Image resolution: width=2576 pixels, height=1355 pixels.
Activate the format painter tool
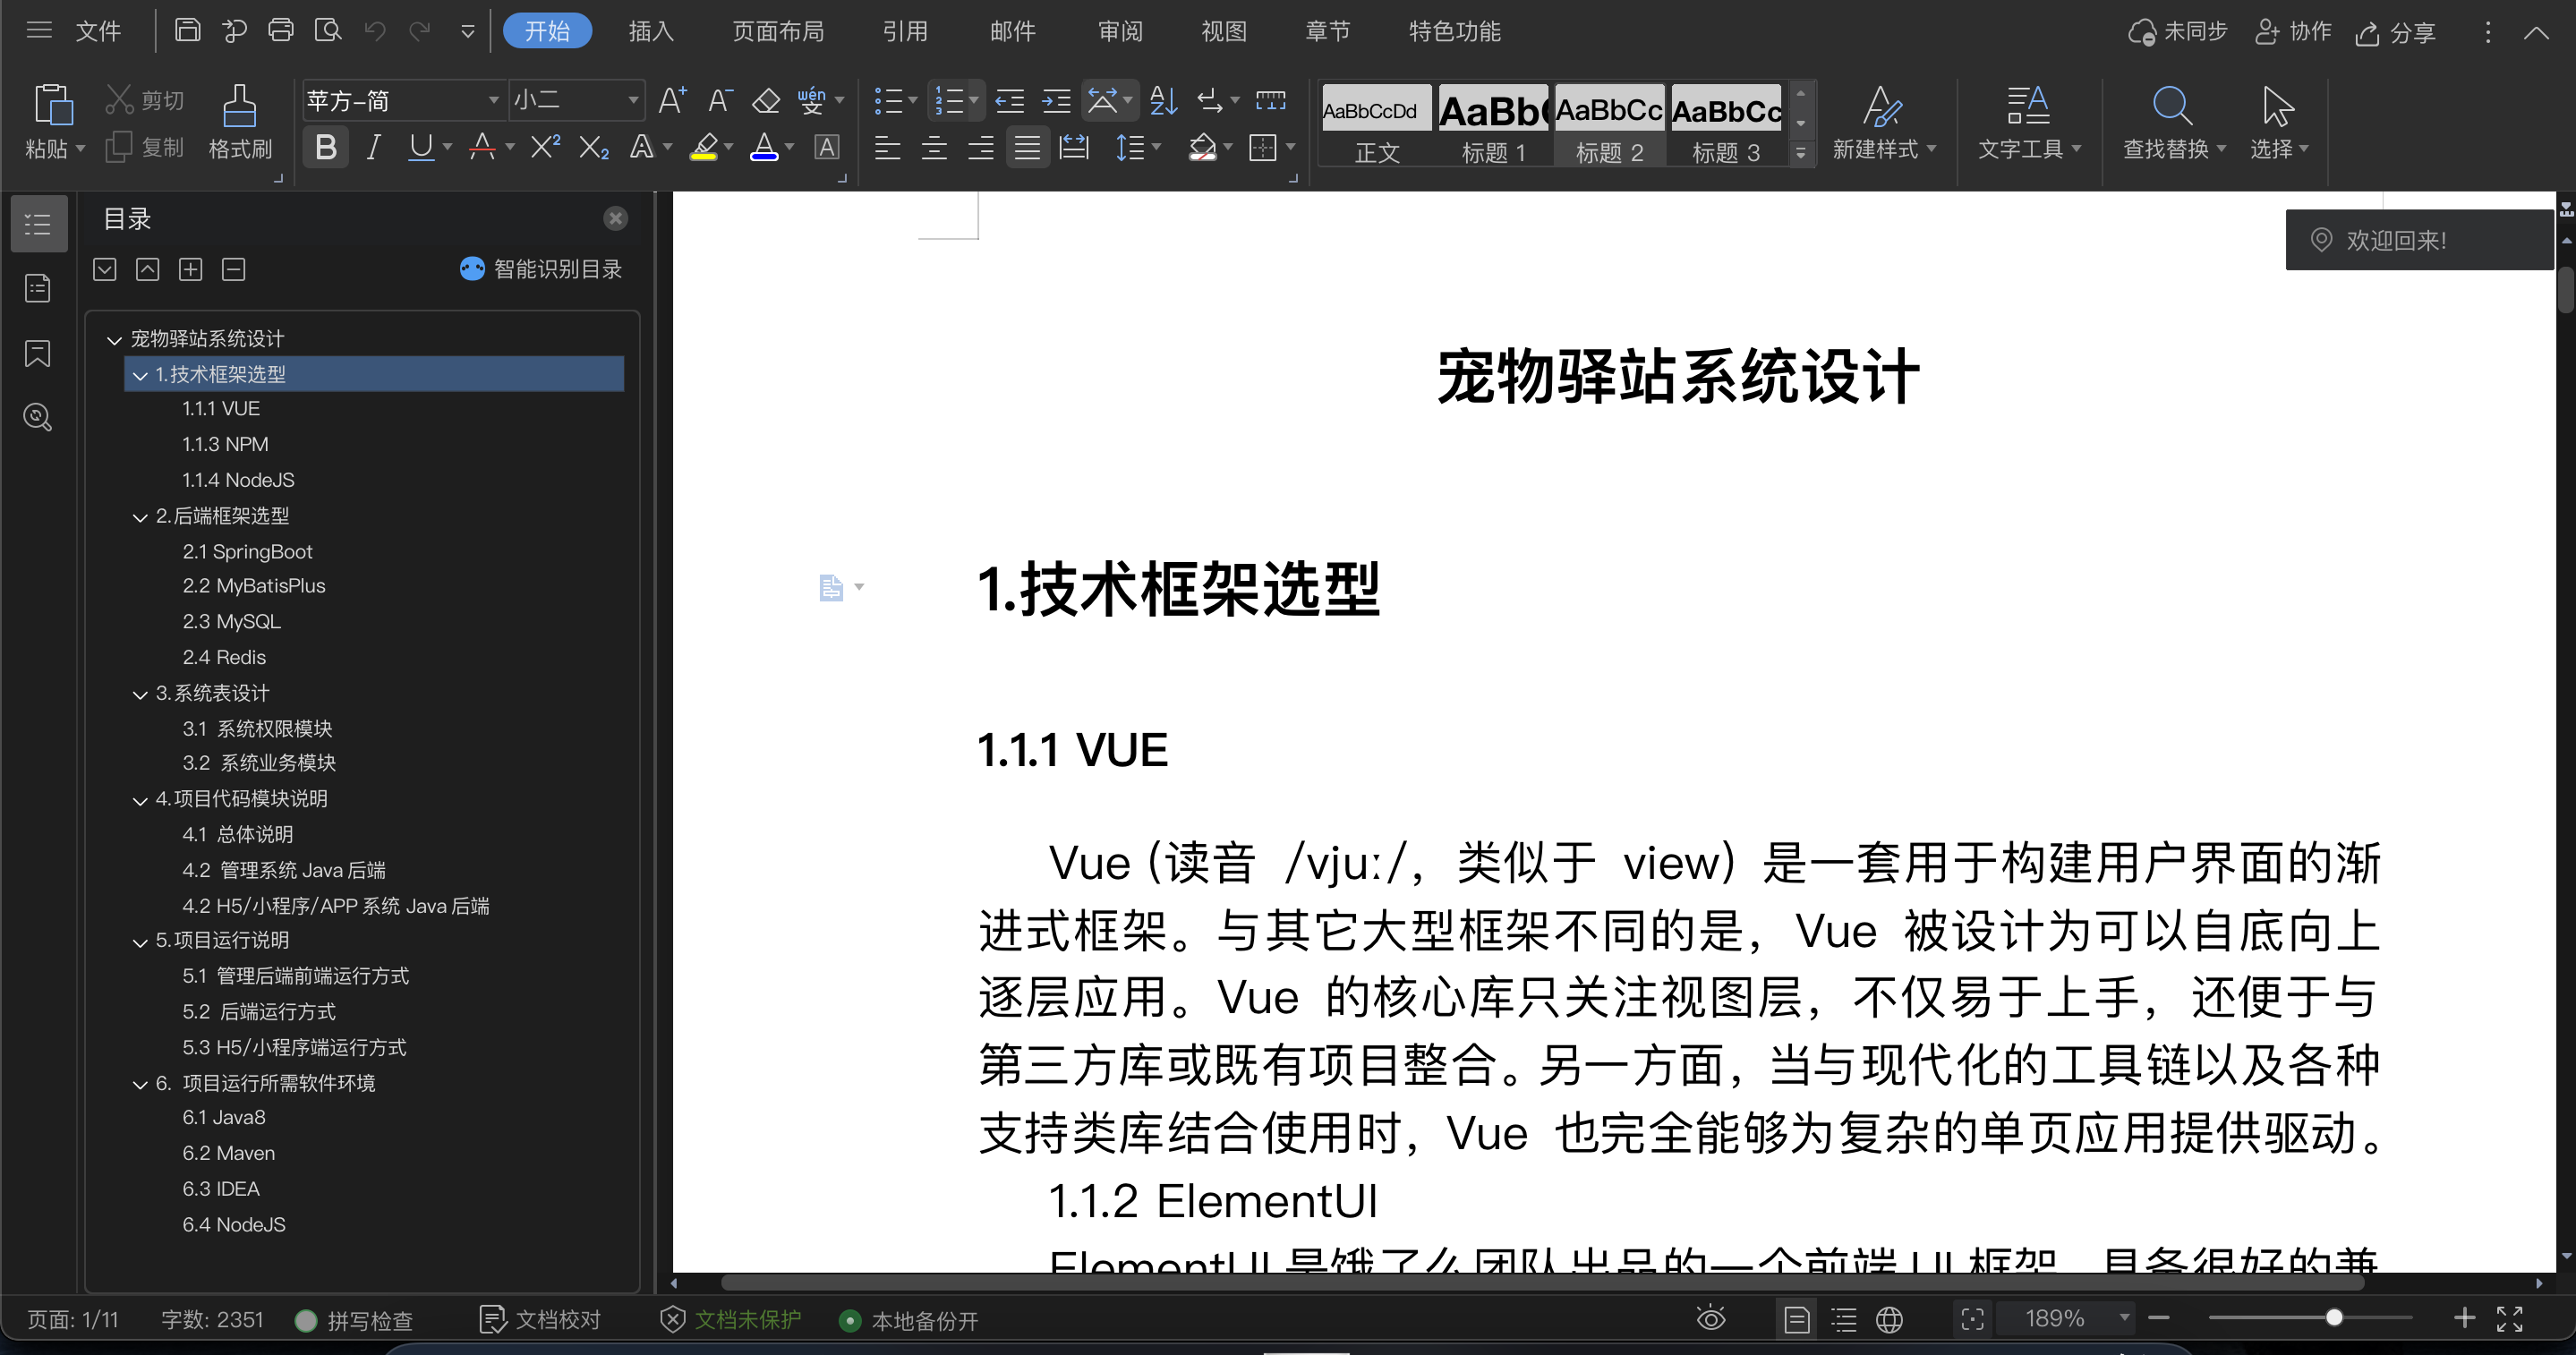click(x=239, y=122)
